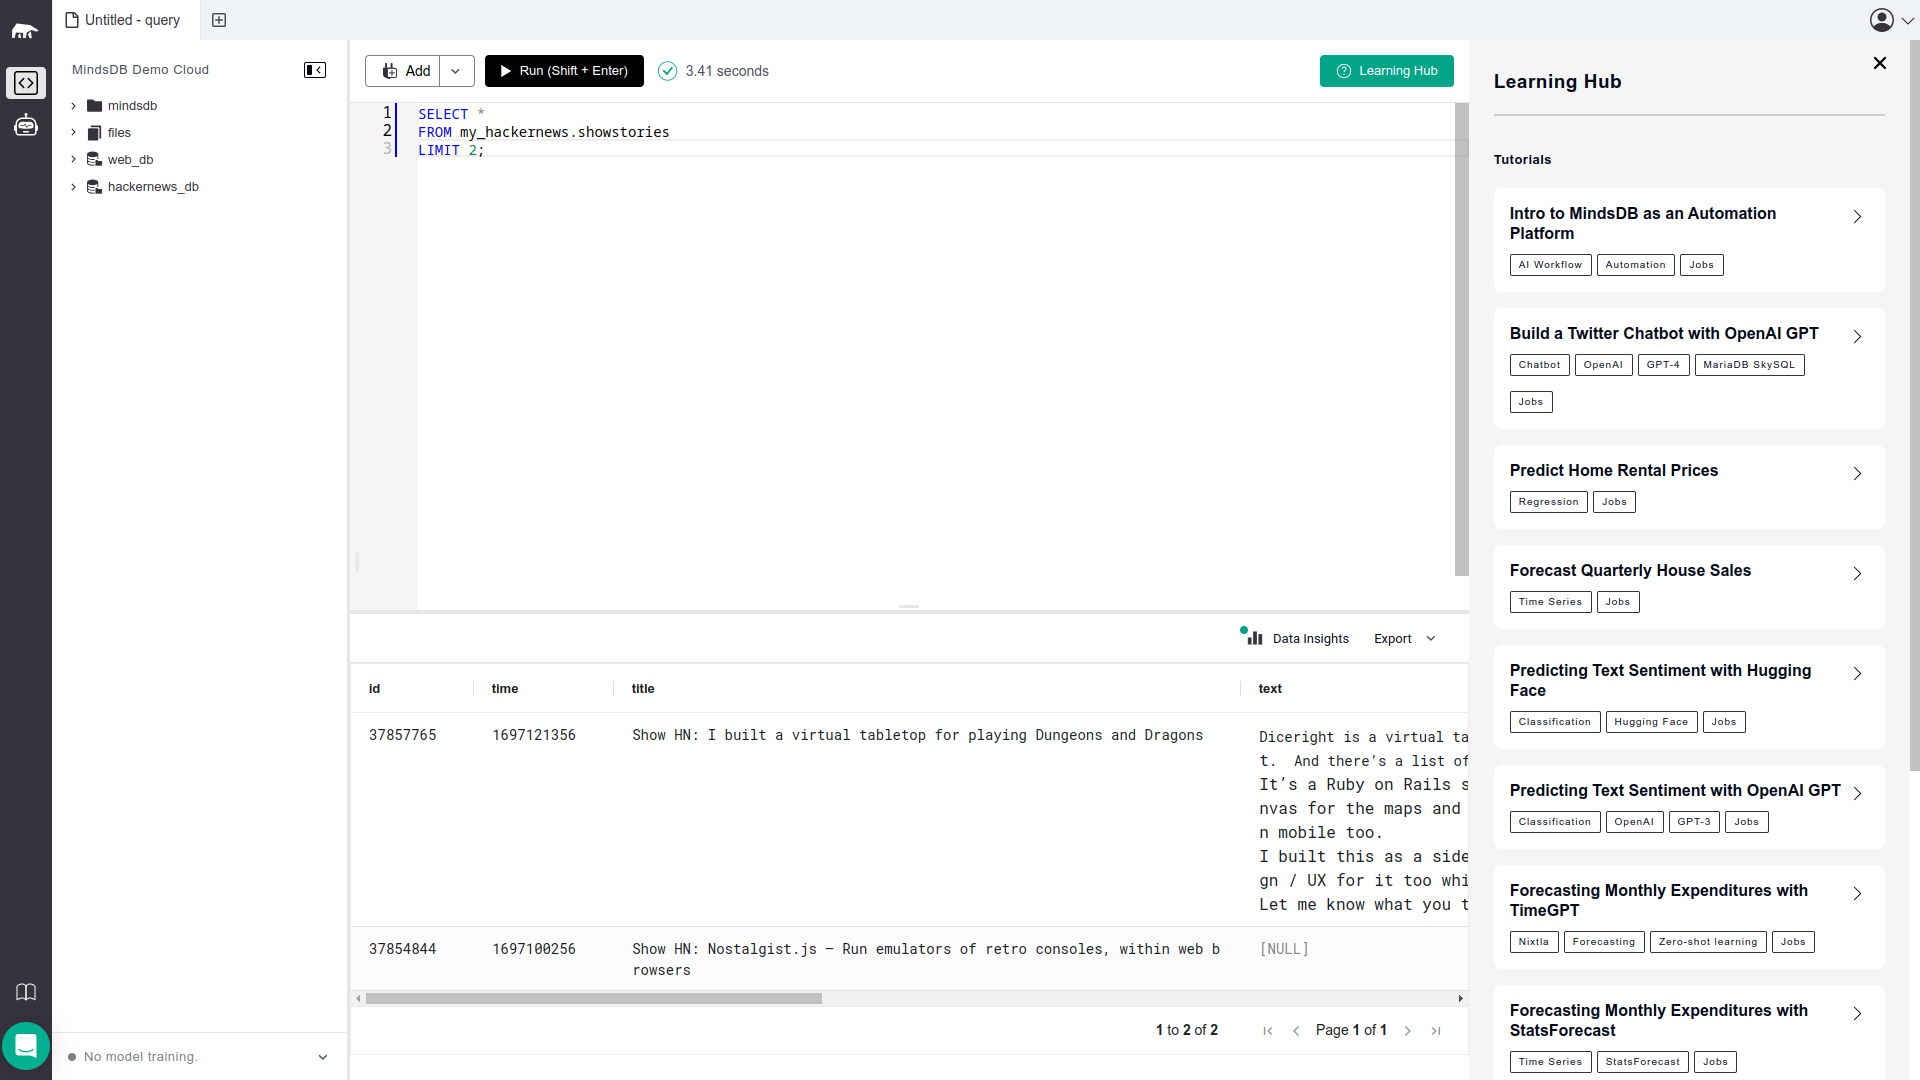Open the SQL editor sidebar icon
The width and height of the screenshot is (1920, 1080).
tap(26, 83)
